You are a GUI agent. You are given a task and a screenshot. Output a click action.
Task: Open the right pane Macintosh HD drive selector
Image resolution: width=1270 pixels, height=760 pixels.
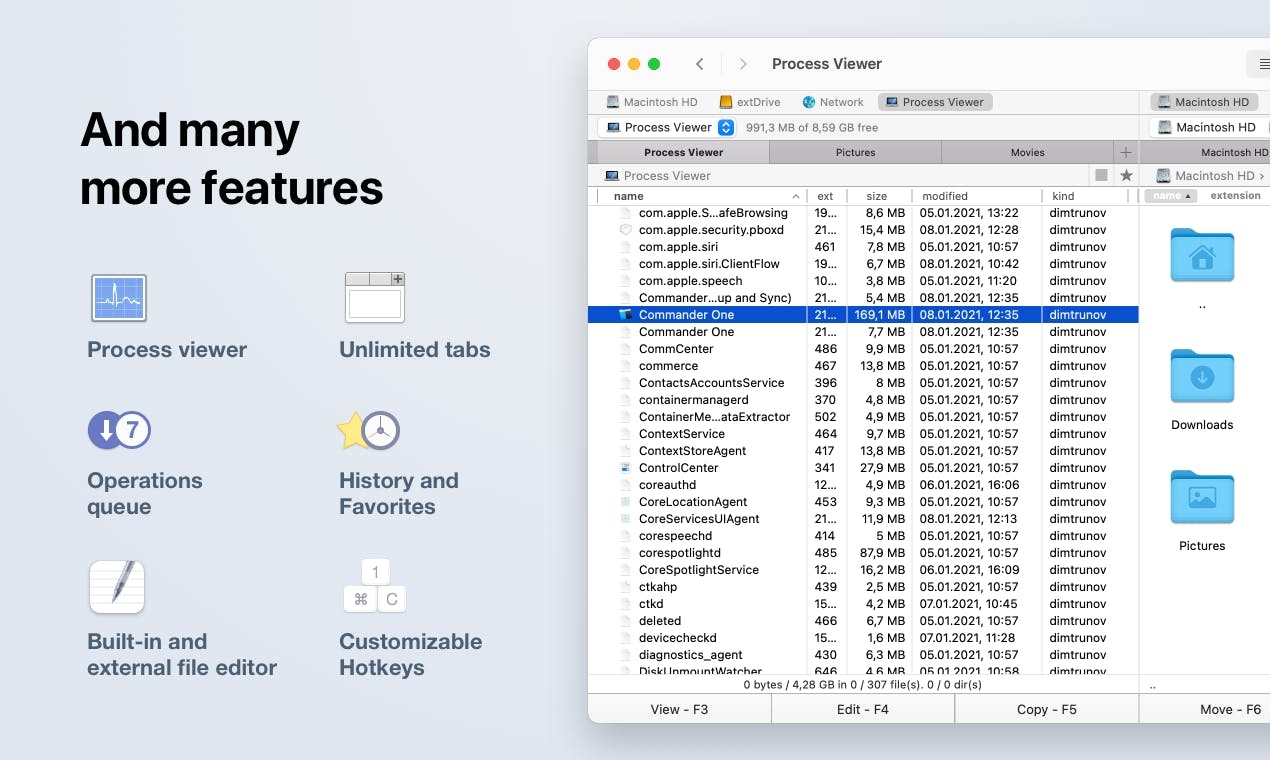coord(1210,127)
